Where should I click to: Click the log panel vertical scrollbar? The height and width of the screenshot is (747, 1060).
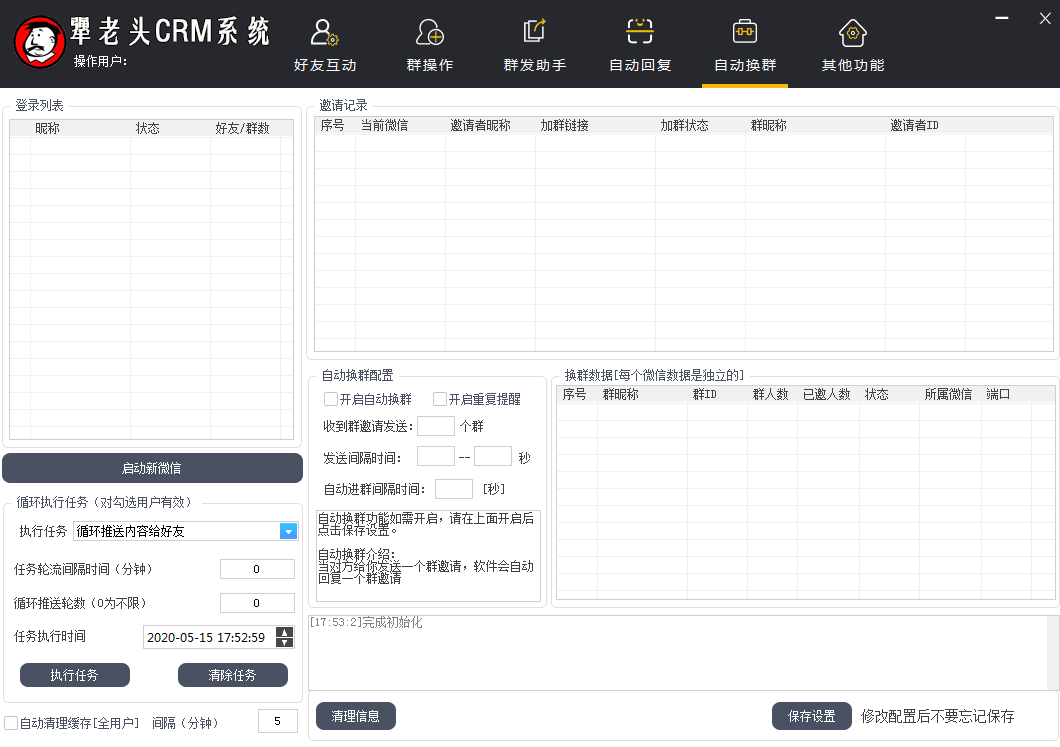click(1051, 652)
